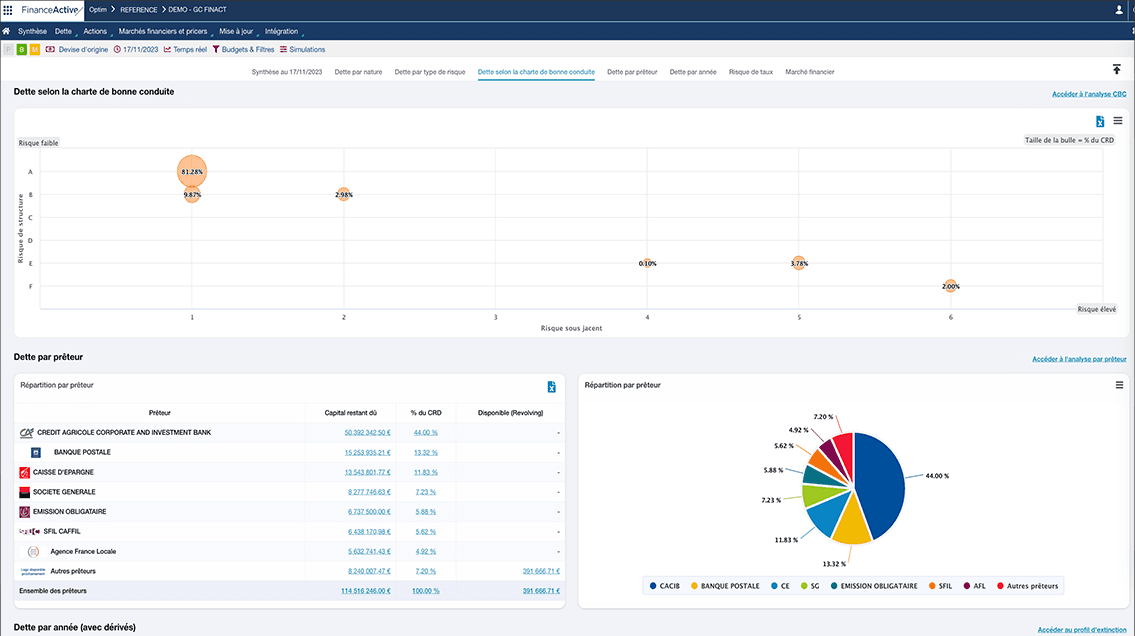Toggle the orange M indicator
This screenshot has width=1135, height=636.
click(34, 49)
